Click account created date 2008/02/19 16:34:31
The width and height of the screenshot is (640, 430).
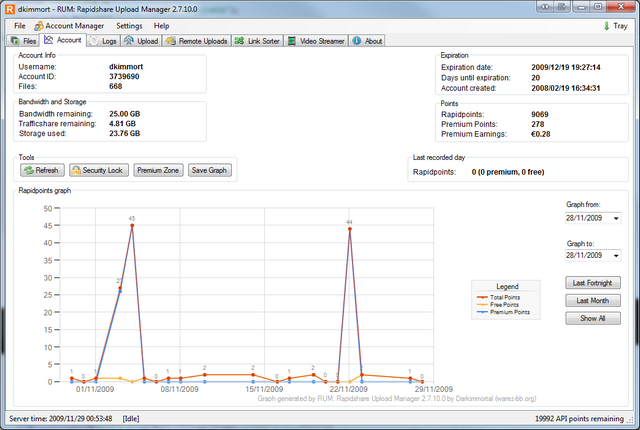coord(566,88)
